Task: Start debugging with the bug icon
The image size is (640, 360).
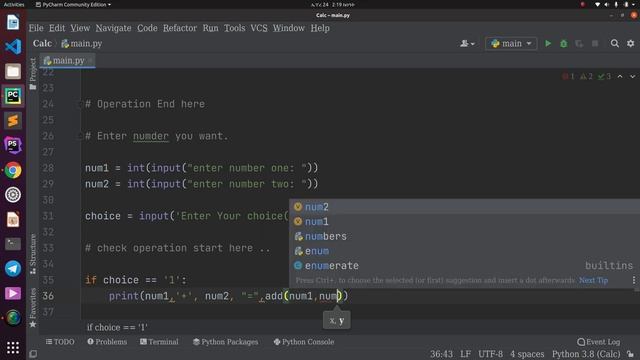Action: pos(564,43)
